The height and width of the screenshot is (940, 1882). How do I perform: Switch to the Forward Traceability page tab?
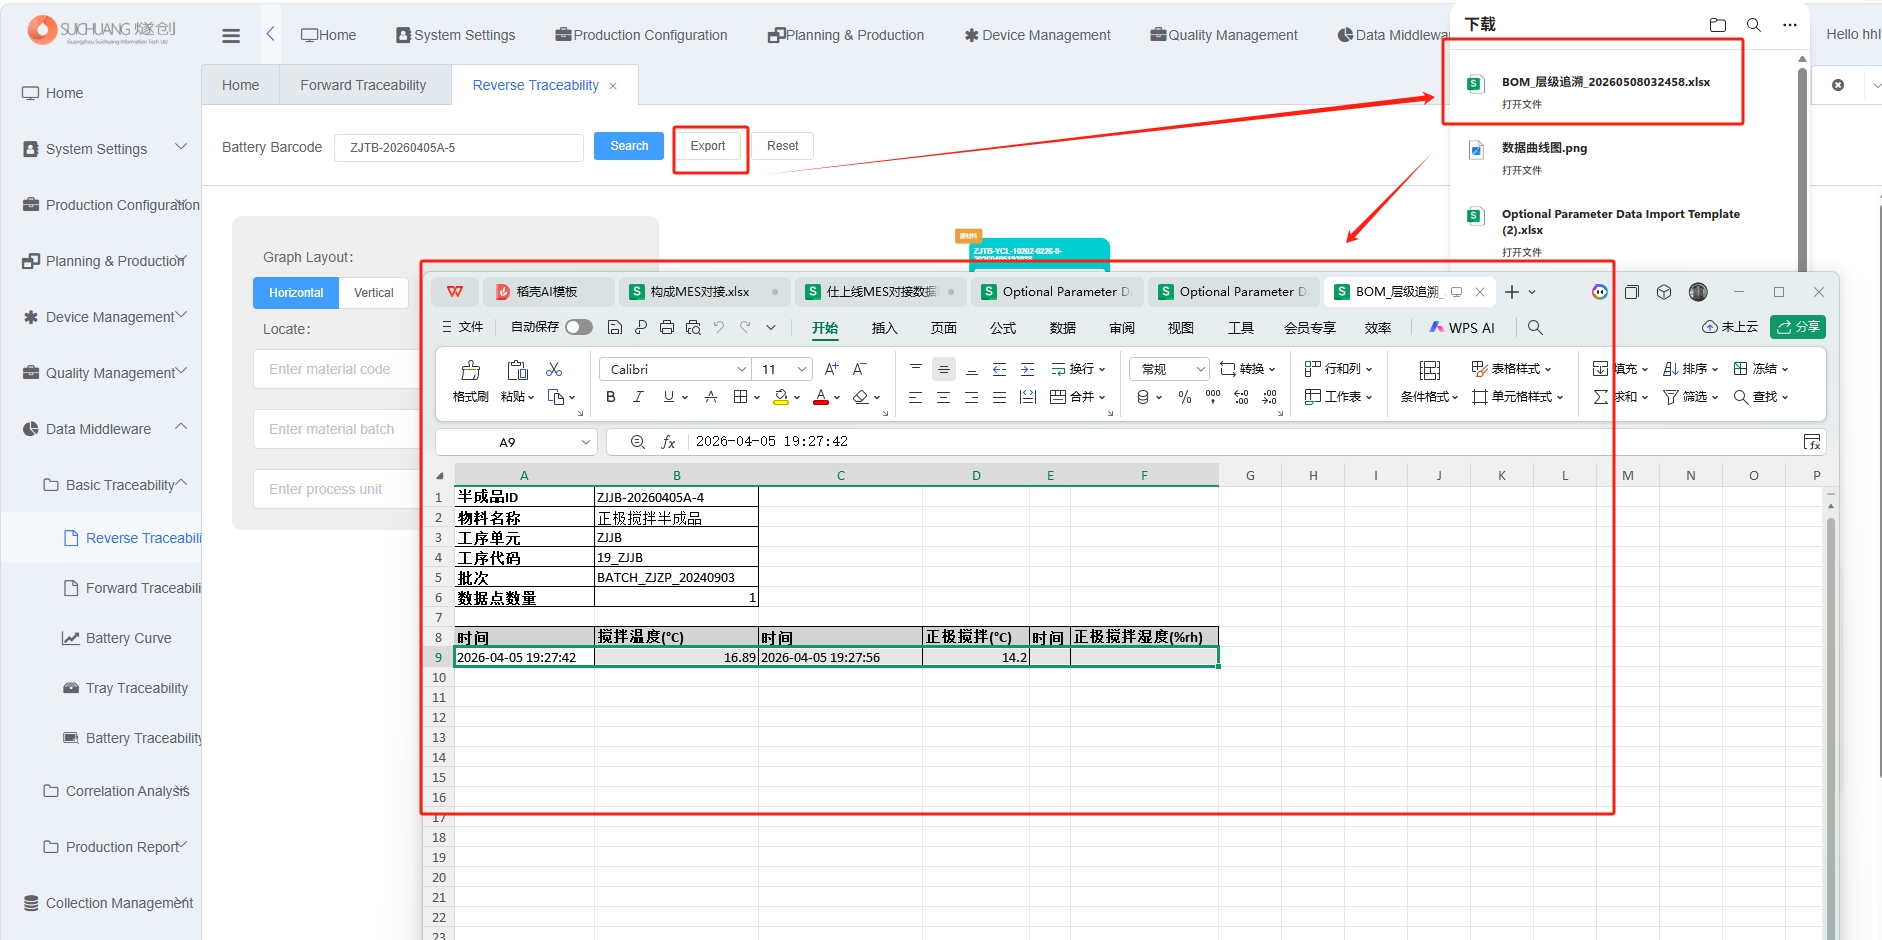tap(363, 85)
